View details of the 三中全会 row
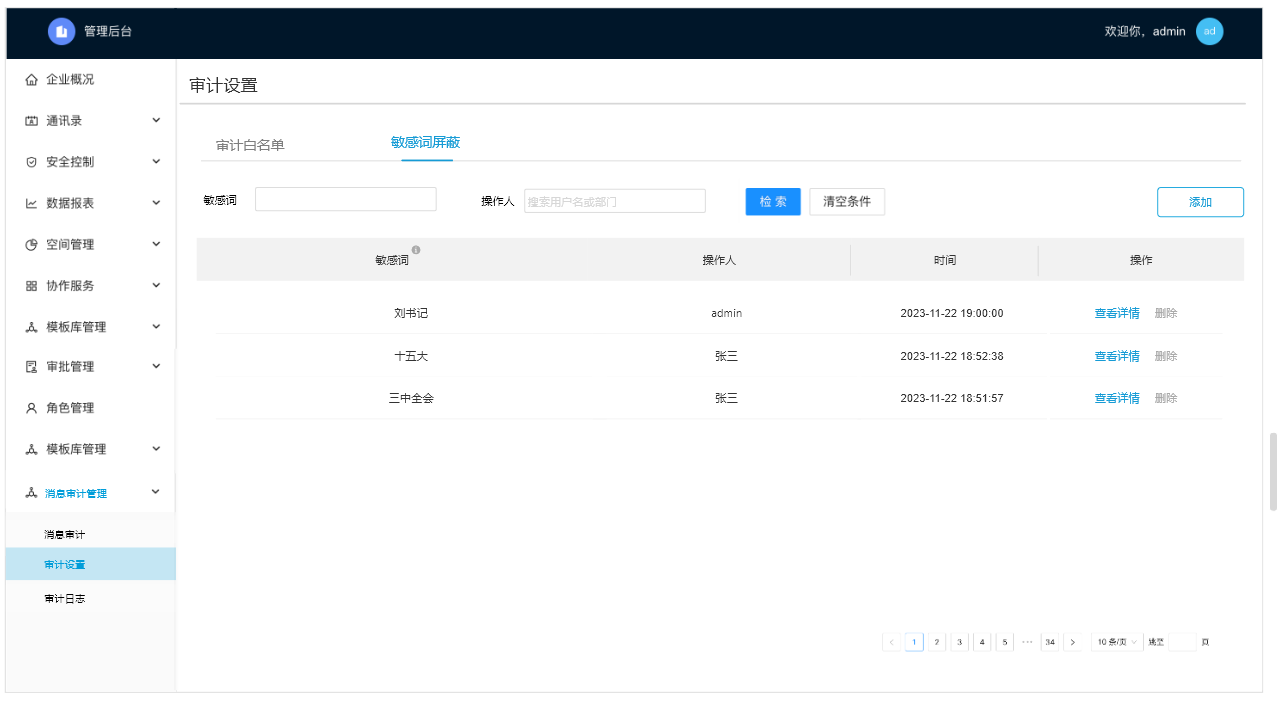 [x=1117, y=398]
